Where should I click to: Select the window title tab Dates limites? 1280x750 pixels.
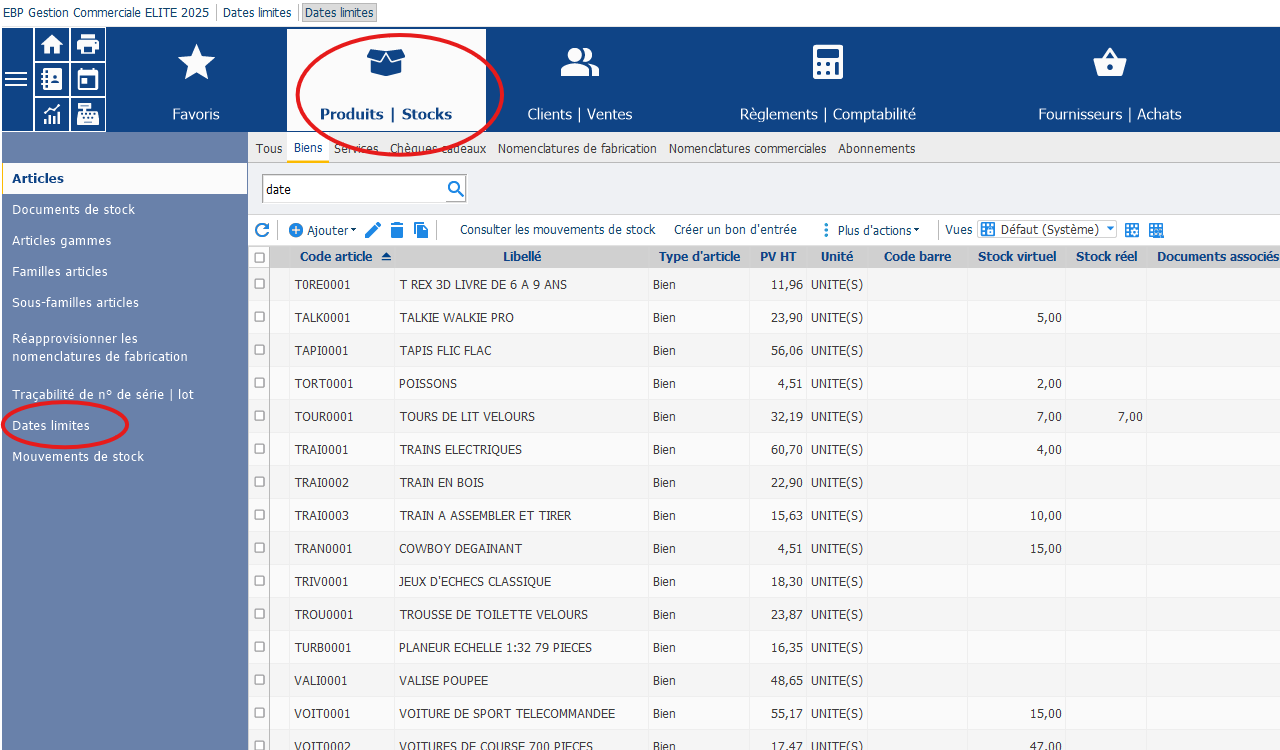tap(339, 13)
